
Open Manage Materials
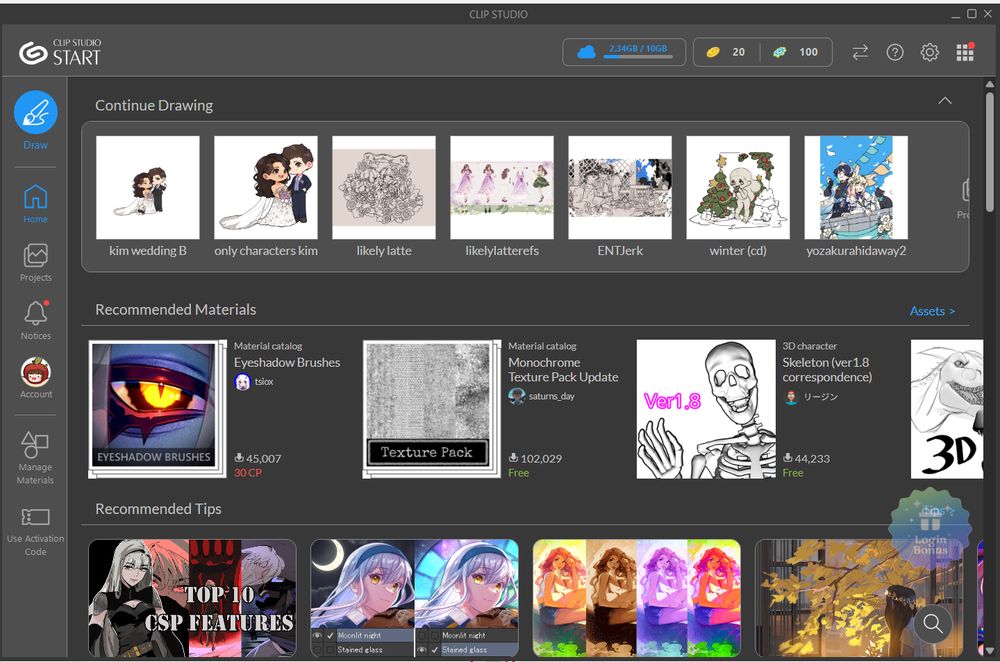36,457
